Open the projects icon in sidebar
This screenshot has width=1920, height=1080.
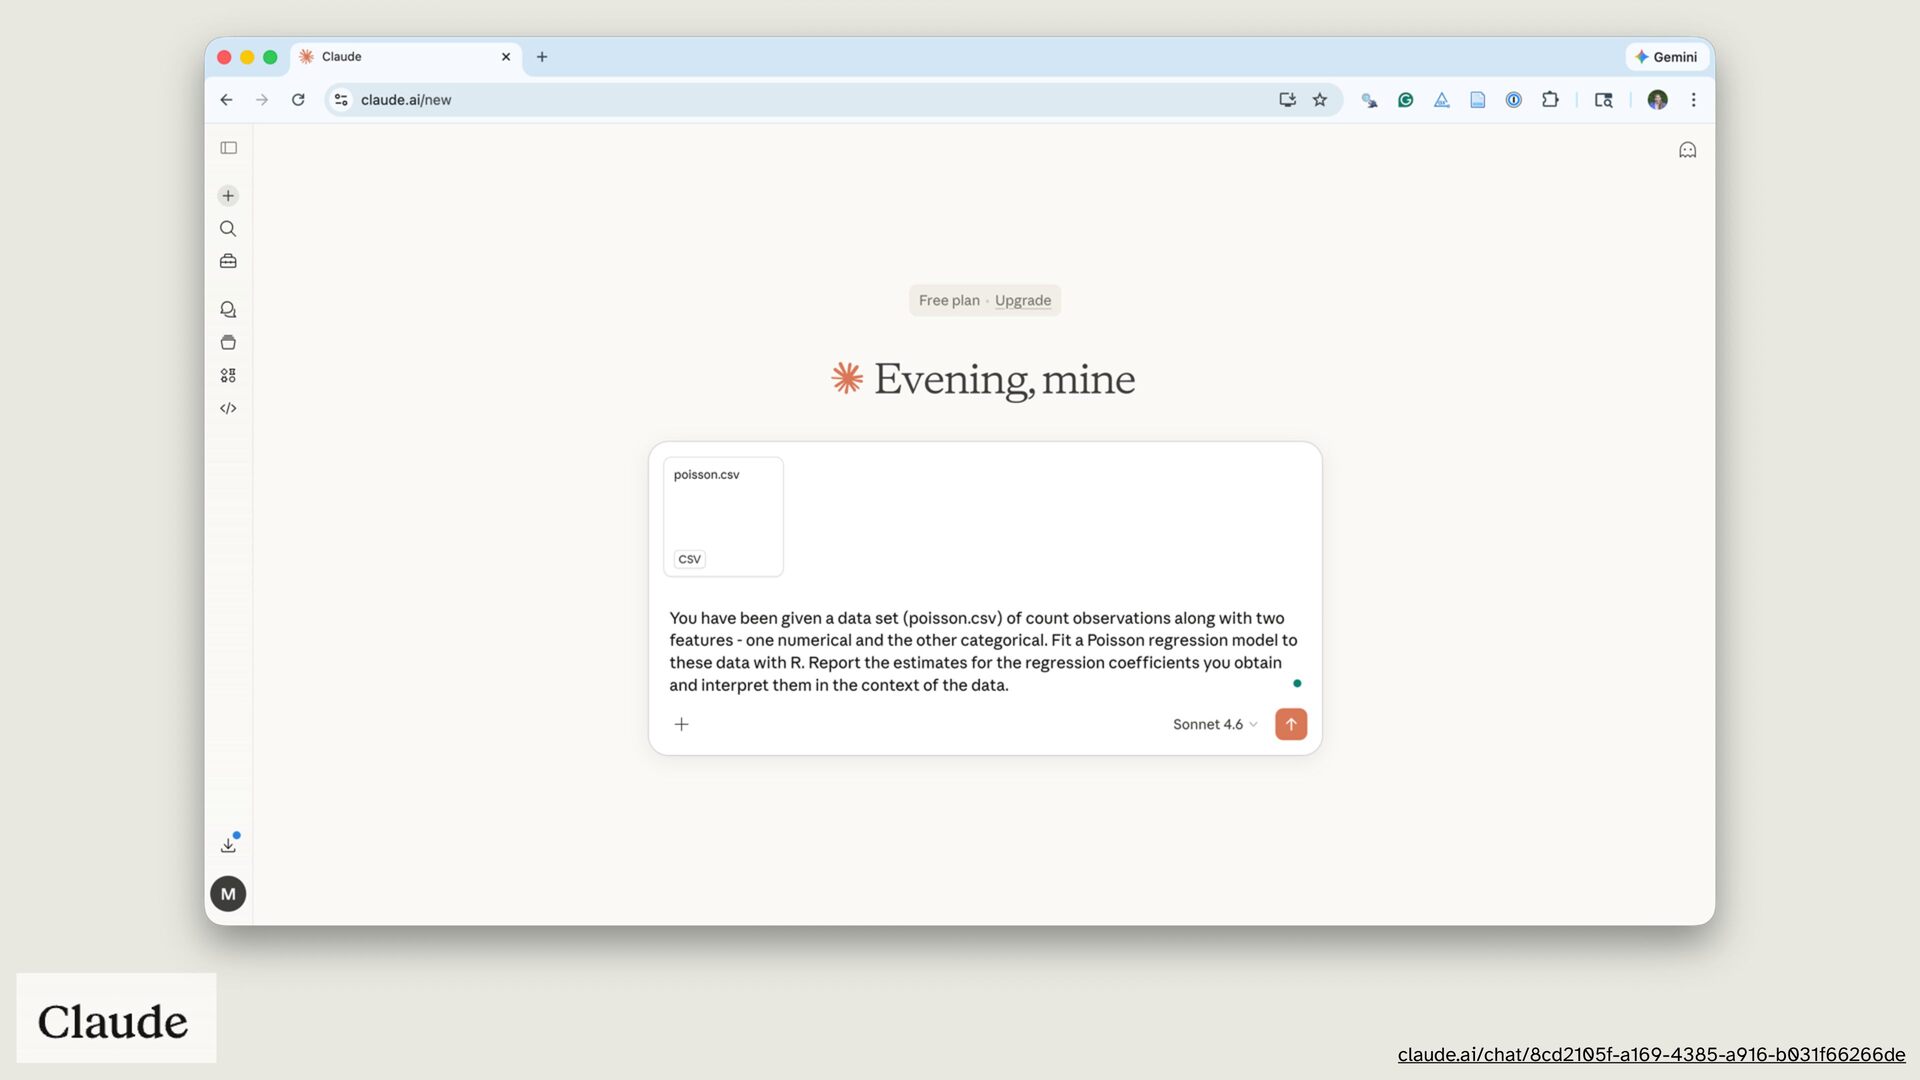tap(228, 343)
